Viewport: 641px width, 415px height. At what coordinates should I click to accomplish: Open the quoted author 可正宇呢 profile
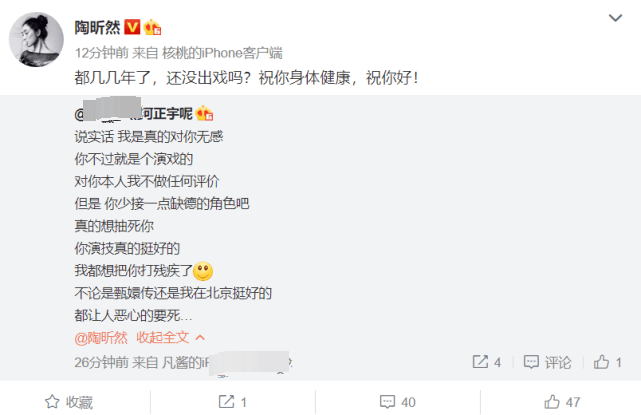coord(134,113)
